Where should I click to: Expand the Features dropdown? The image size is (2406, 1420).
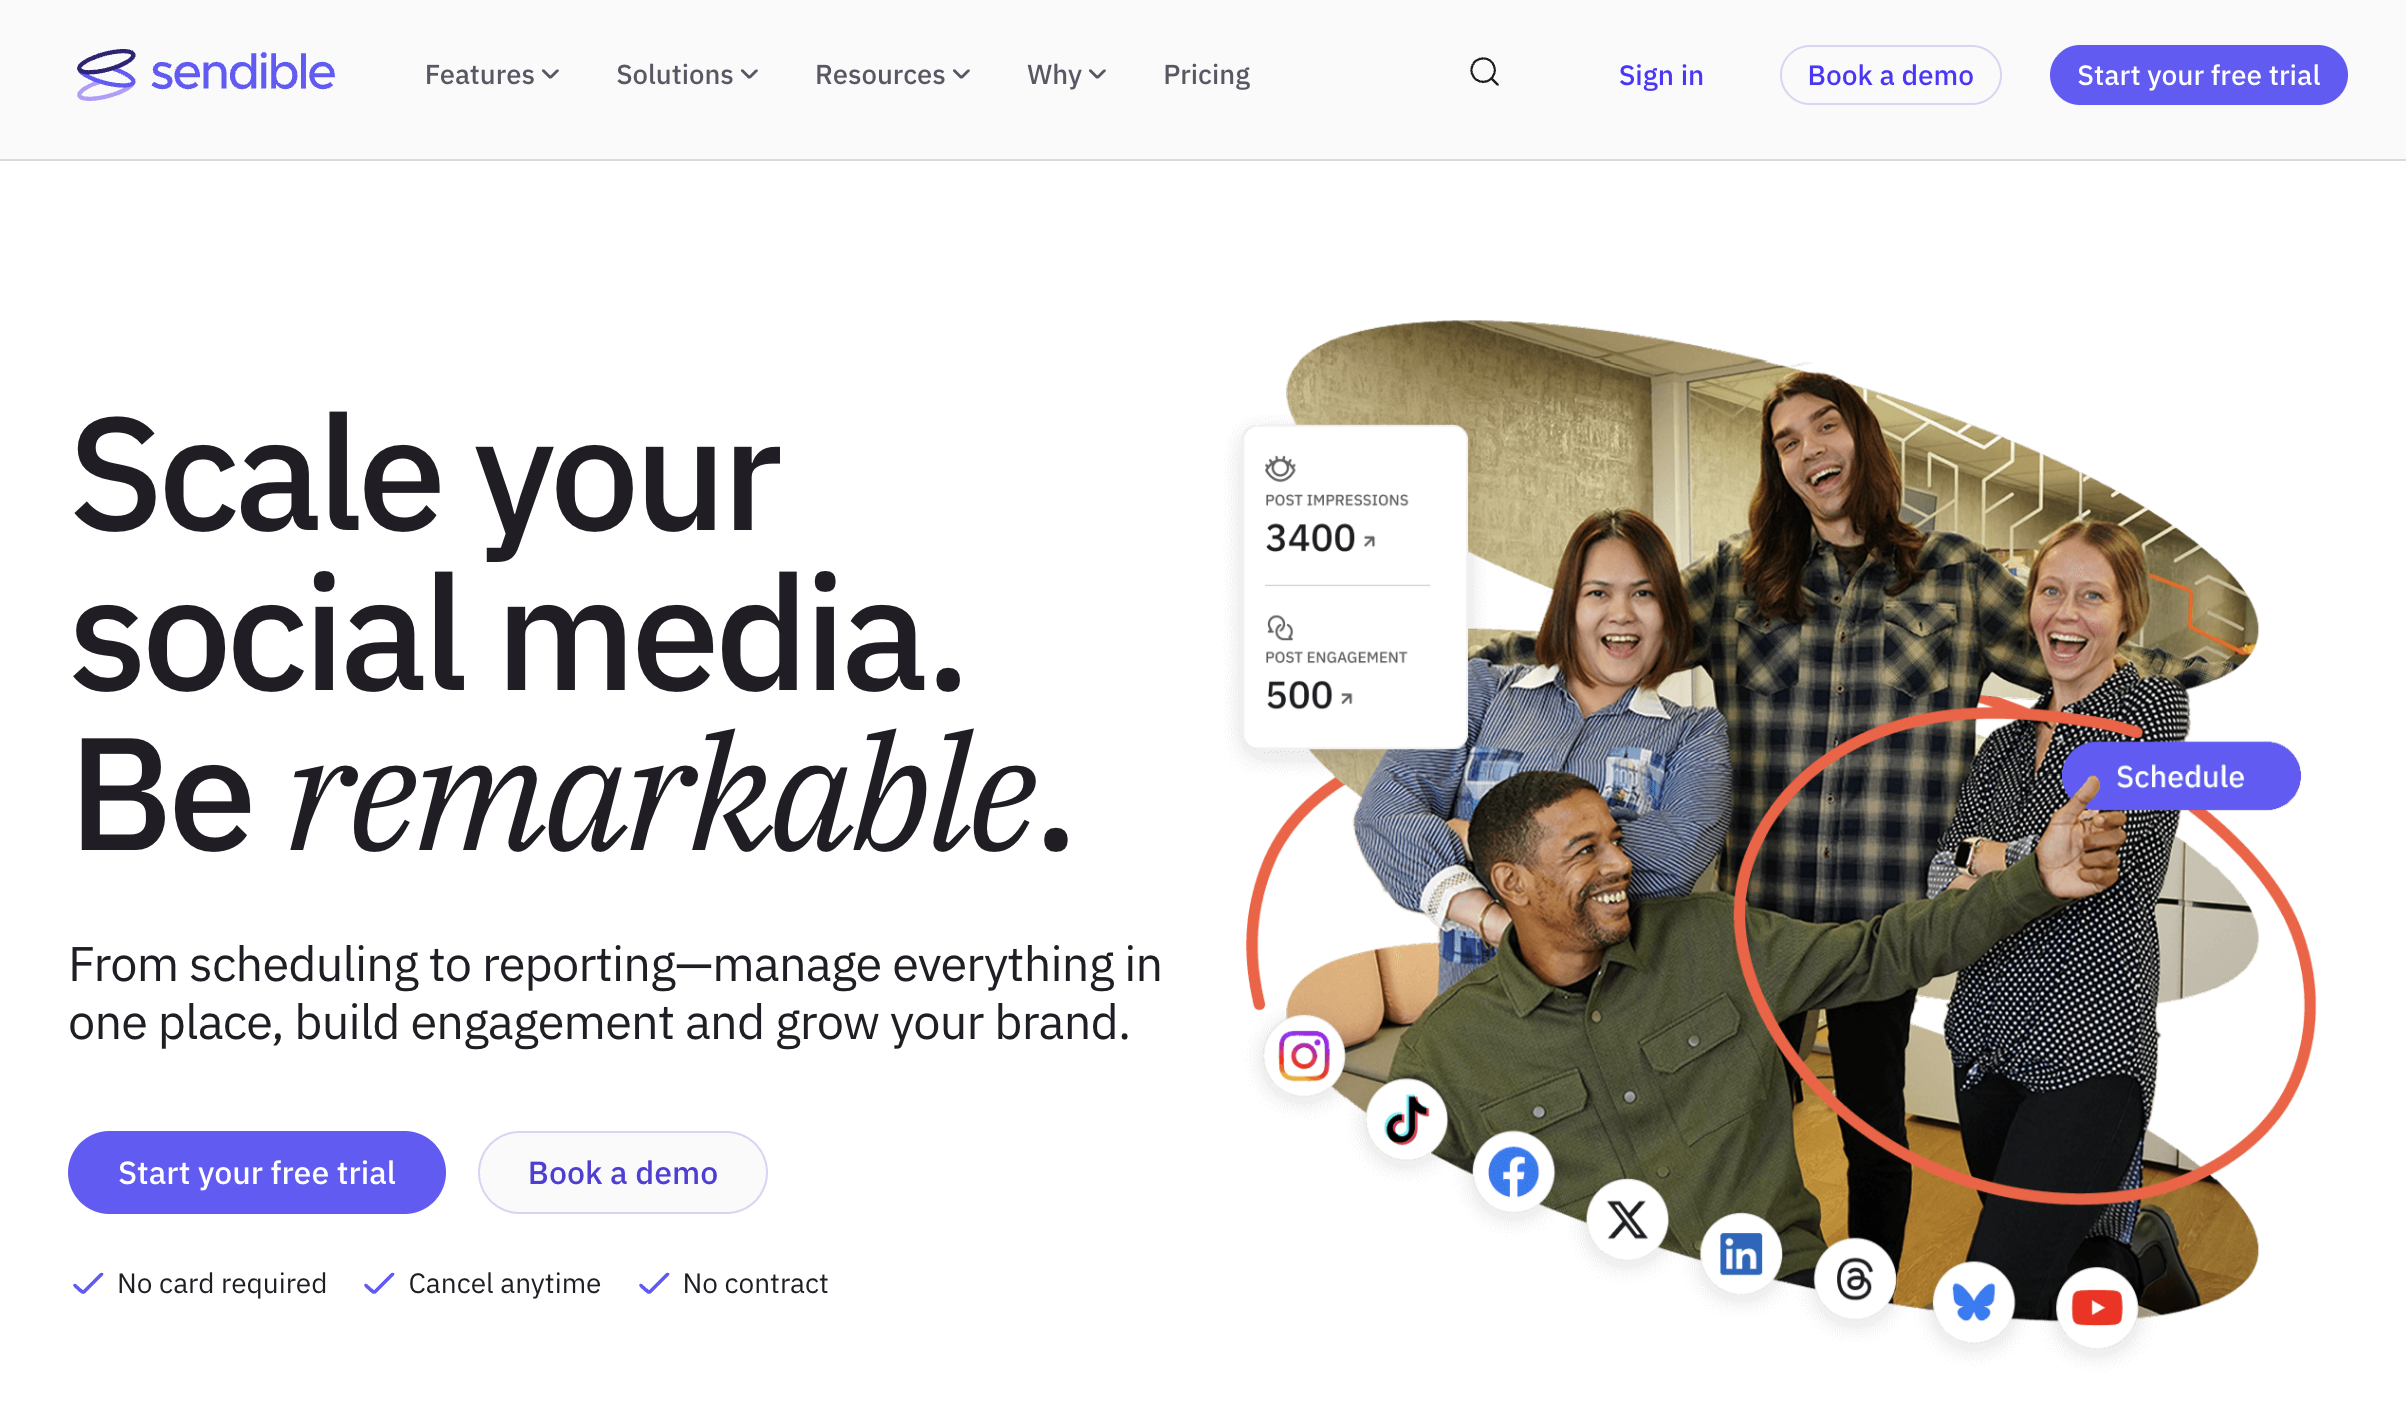click(x=491, y=74)
